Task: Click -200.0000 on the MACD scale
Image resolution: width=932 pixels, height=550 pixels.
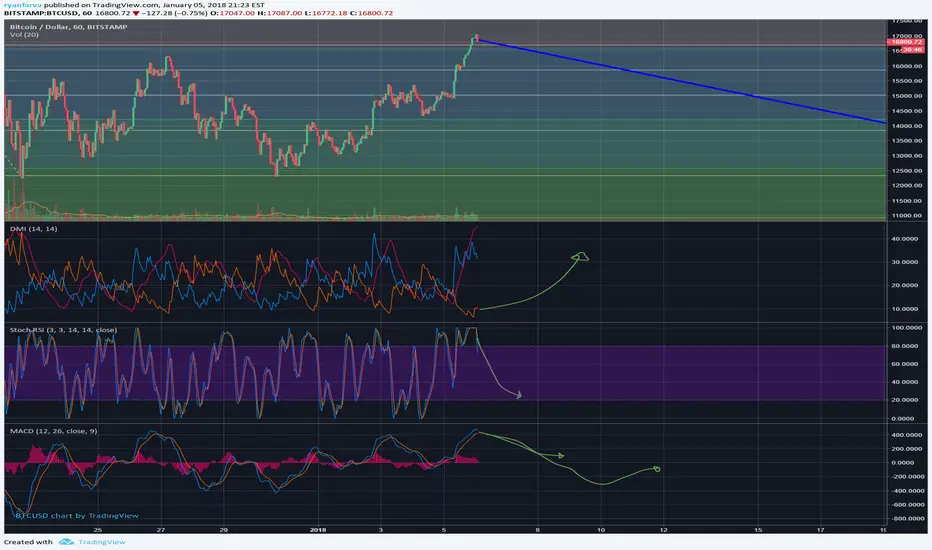Action: pyautogui.click(x=906, y=476)
